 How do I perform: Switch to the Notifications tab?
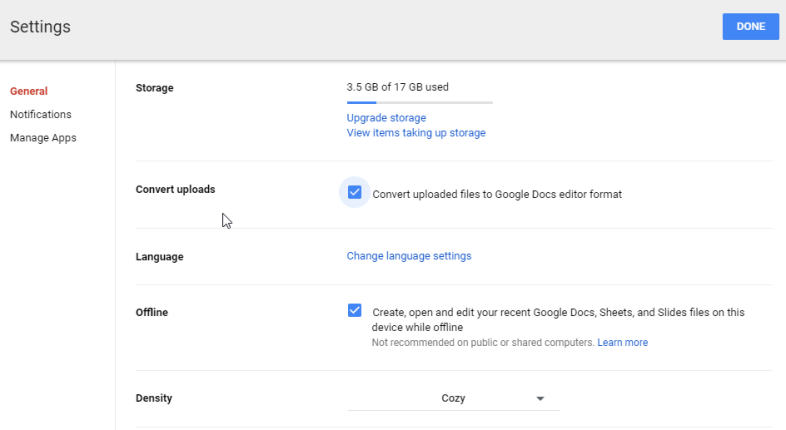(41, 114)
